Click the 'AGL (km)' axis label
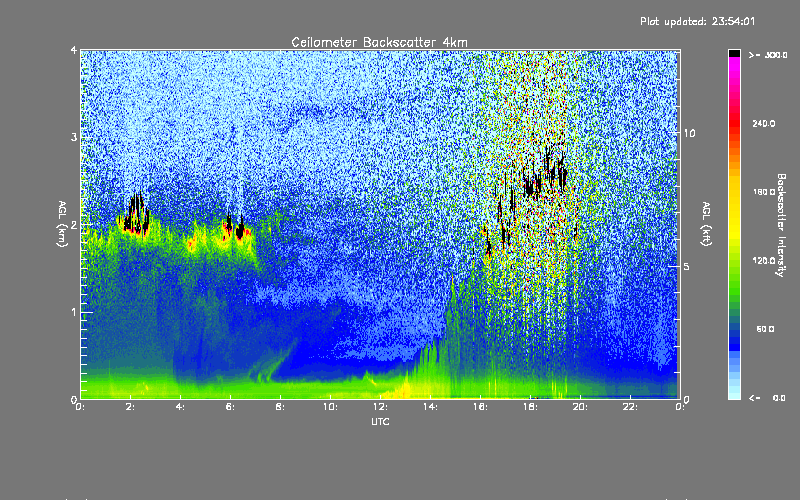 [62, 224]
